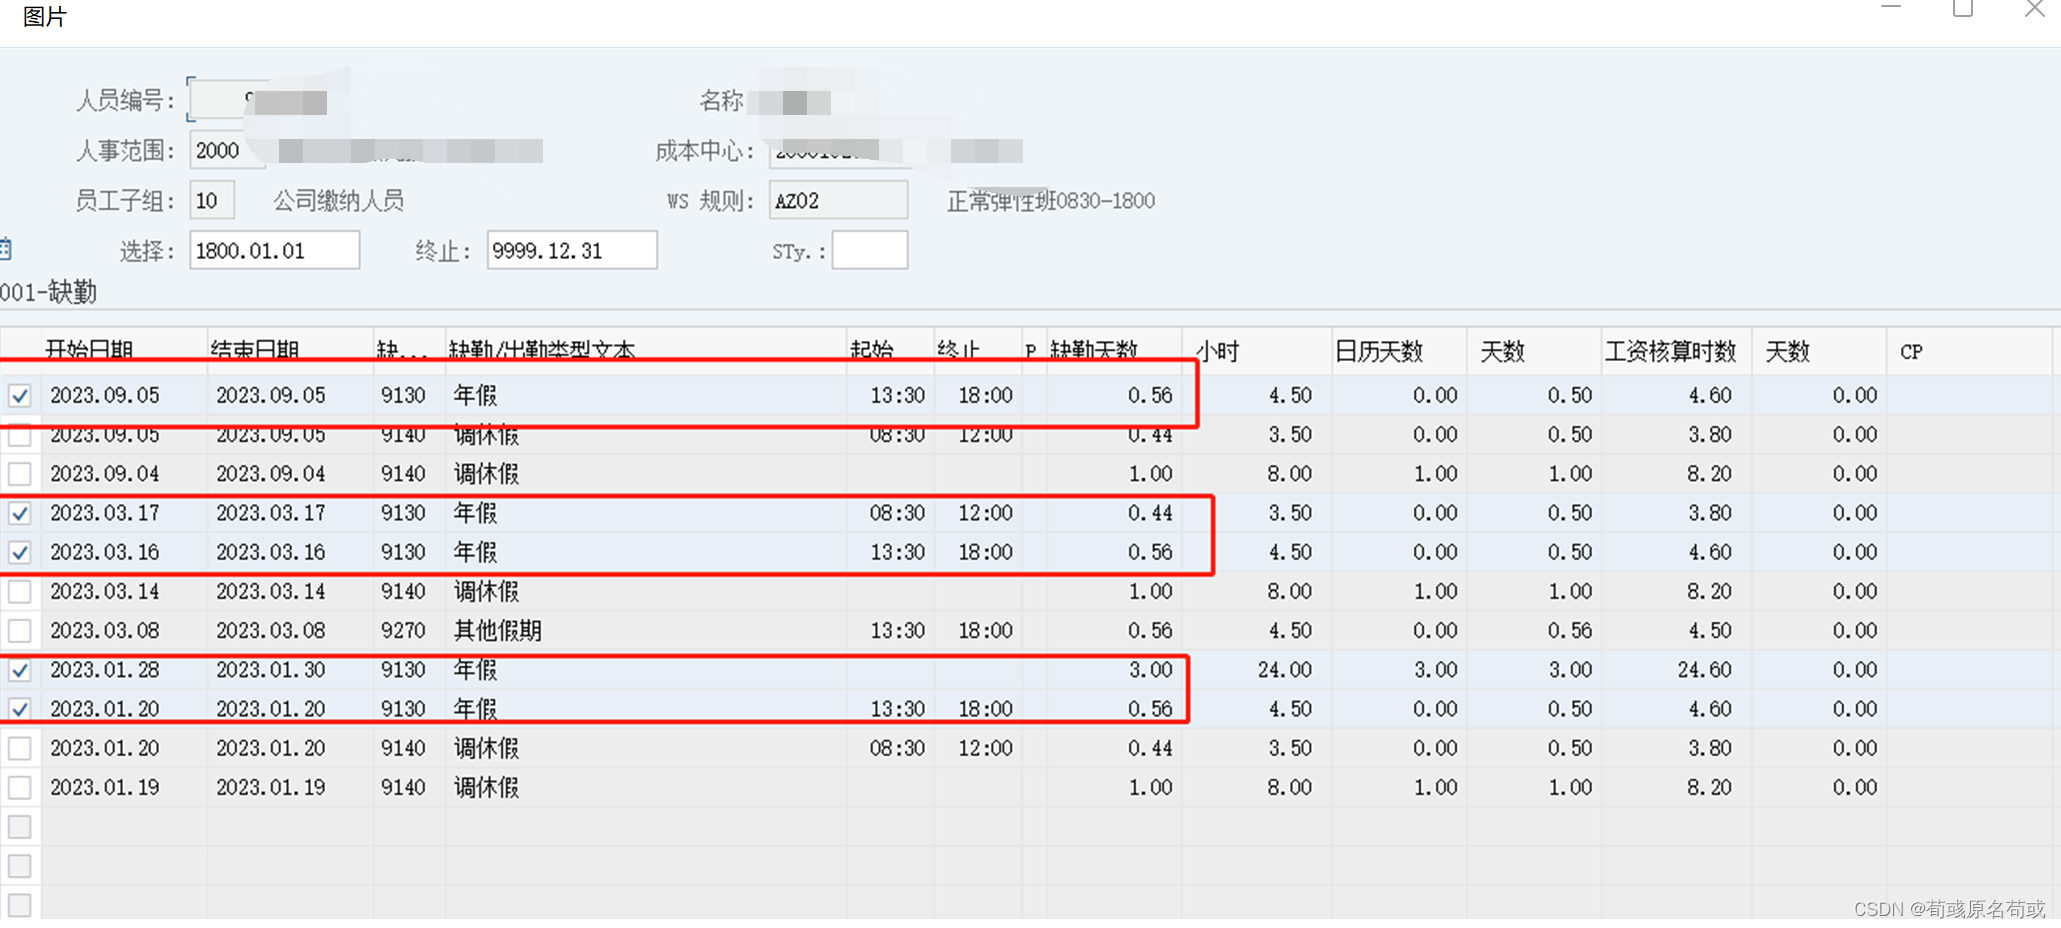
Task: Click the STy. input field
Action: point(868,249)
